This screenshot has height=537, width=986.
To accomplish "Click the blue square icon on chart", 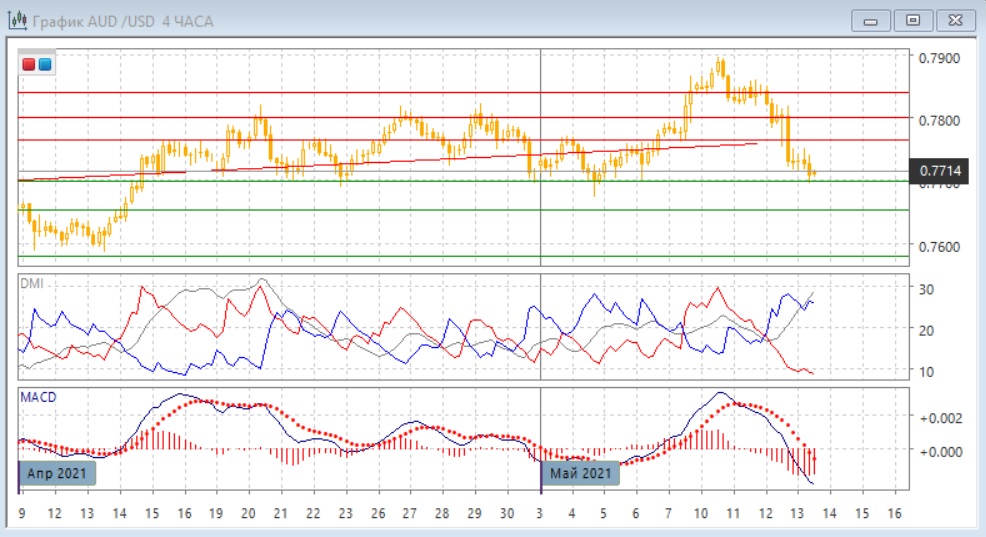I will (x=45, y=65).
